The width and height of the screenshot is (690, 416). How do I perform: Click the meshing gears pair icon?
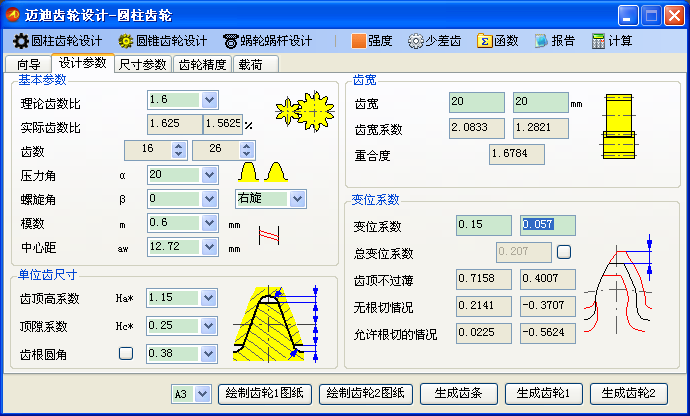[305, 111]
